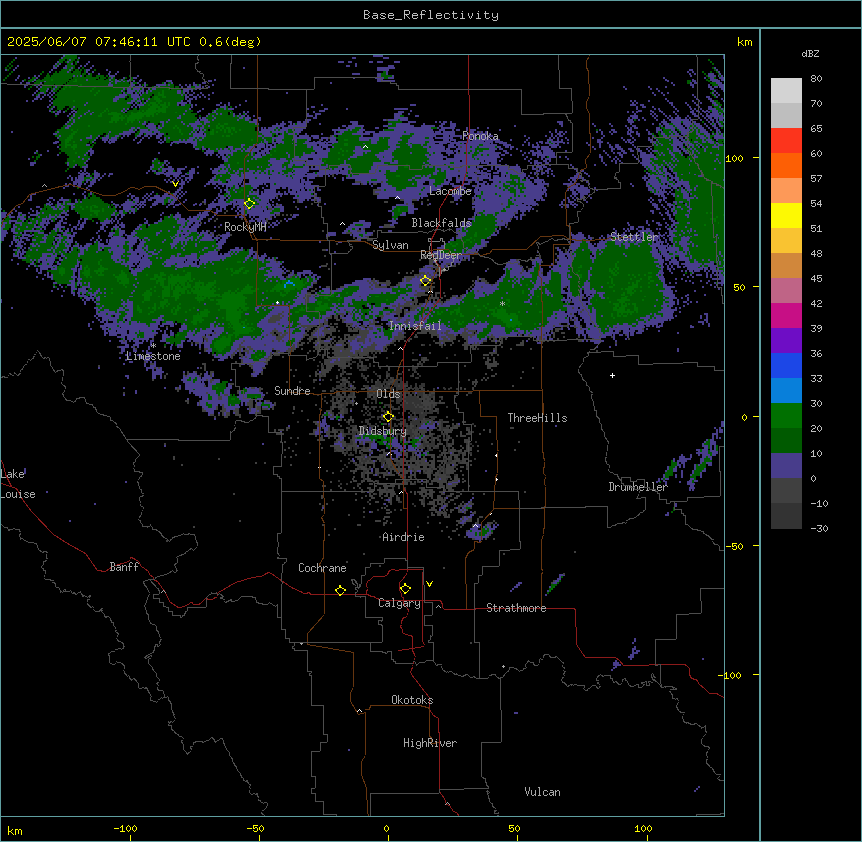Click the RockyMH label

click(245, 227)
